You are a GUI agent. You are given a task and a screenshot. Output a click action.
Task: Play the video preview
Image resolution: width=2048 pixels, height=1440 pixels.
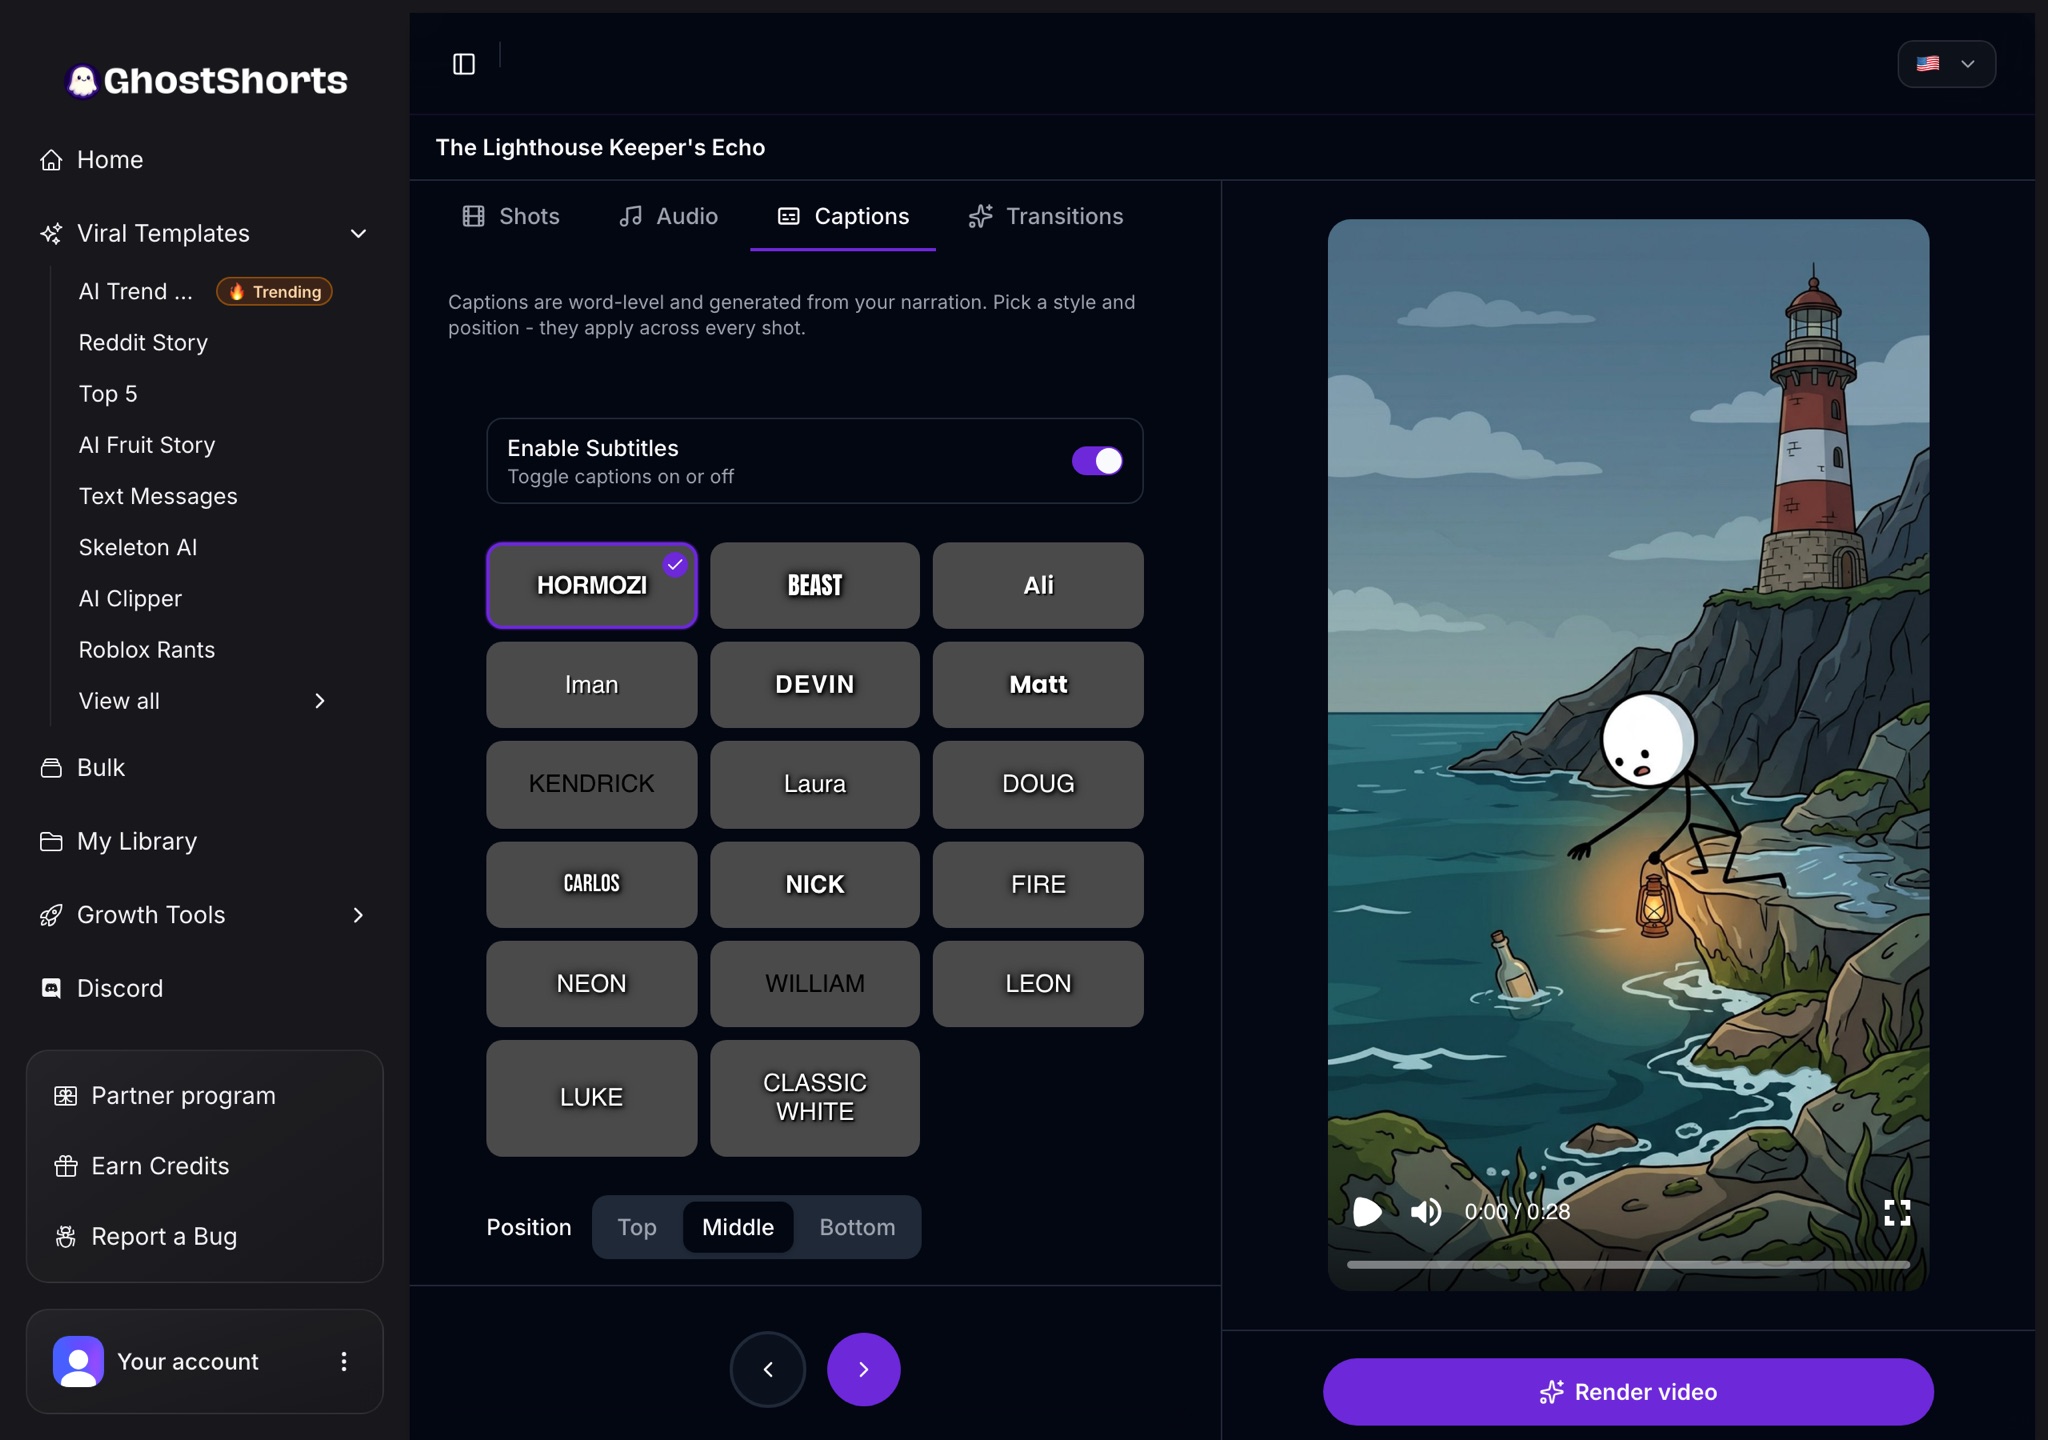point(1367,1212)
